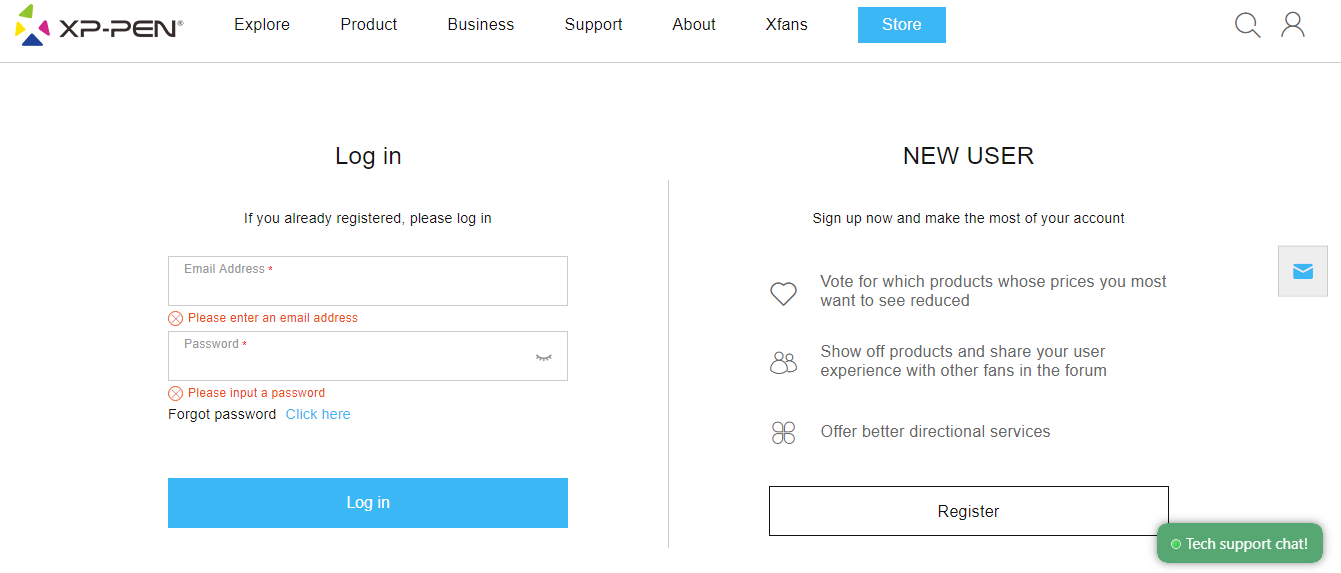Open the Explore menu

click(x=262, y=25)
